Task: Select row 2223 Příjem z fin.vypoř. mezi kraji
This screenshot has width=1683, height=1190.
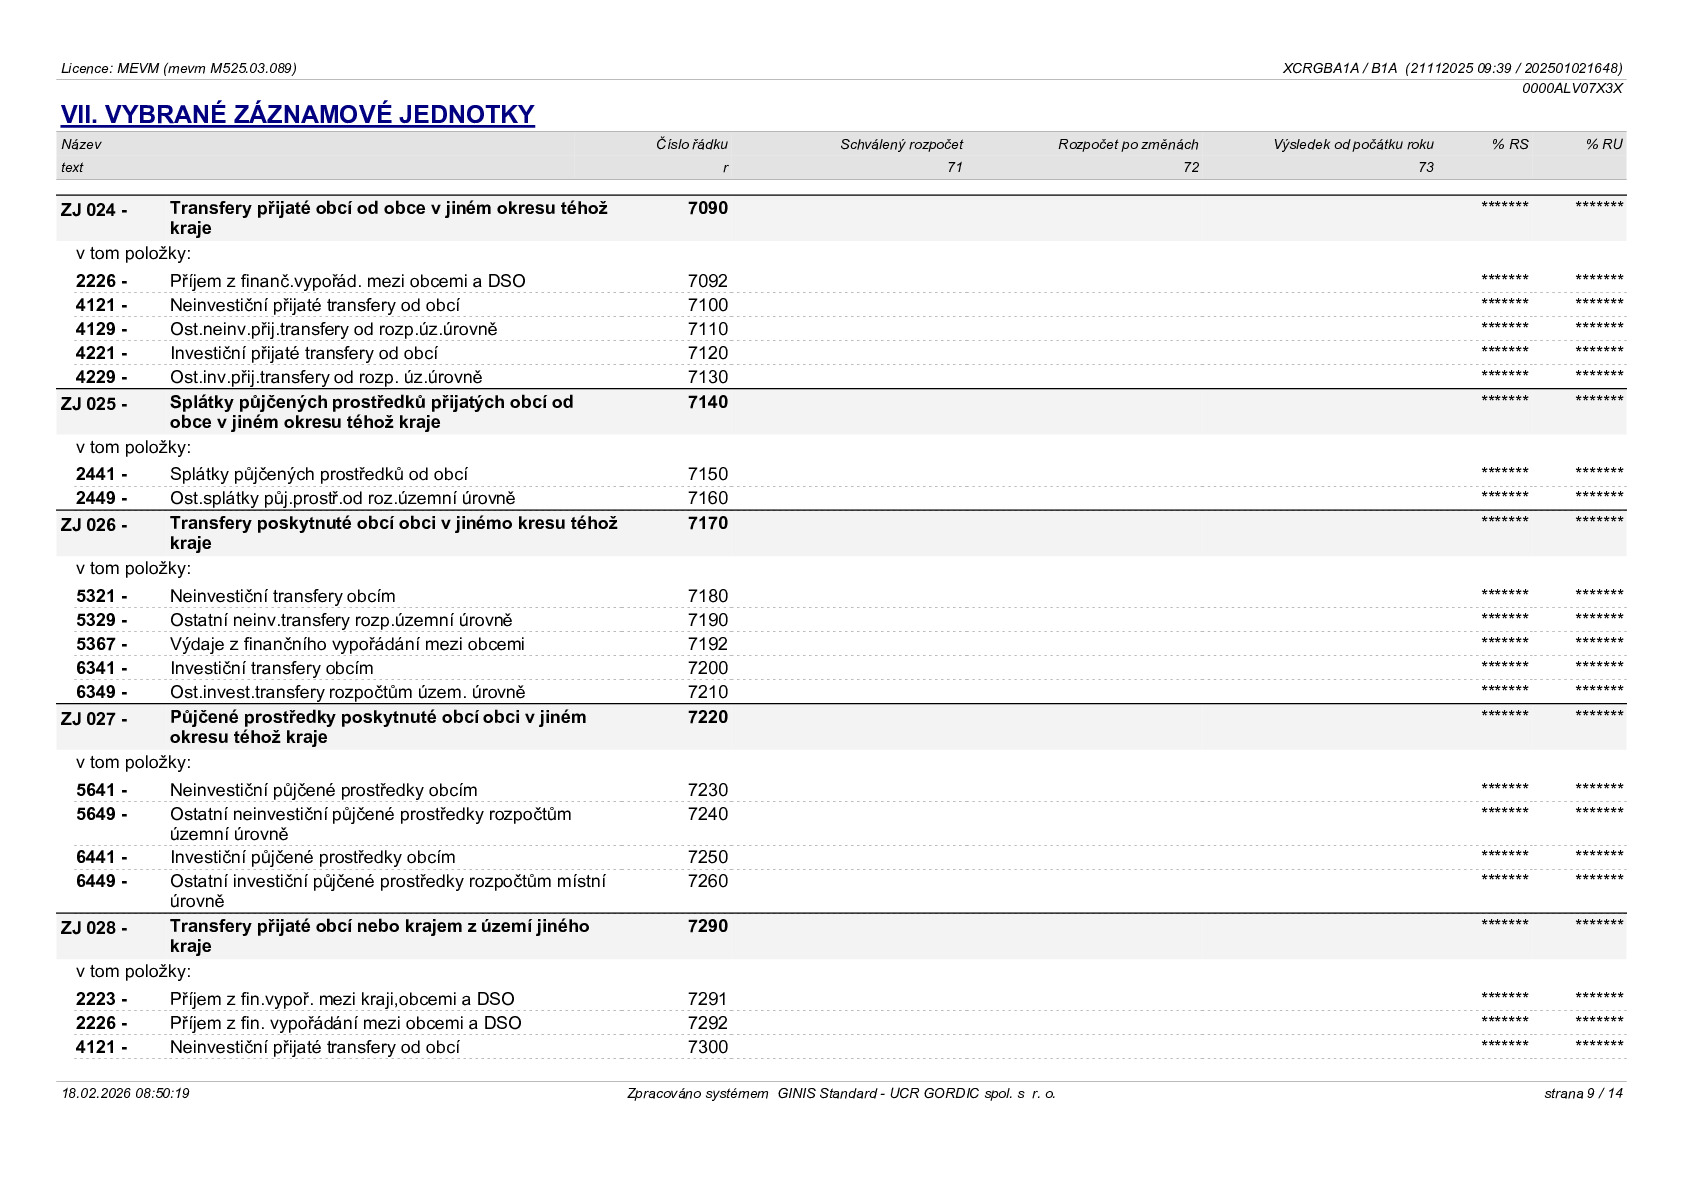Action: 841,999
